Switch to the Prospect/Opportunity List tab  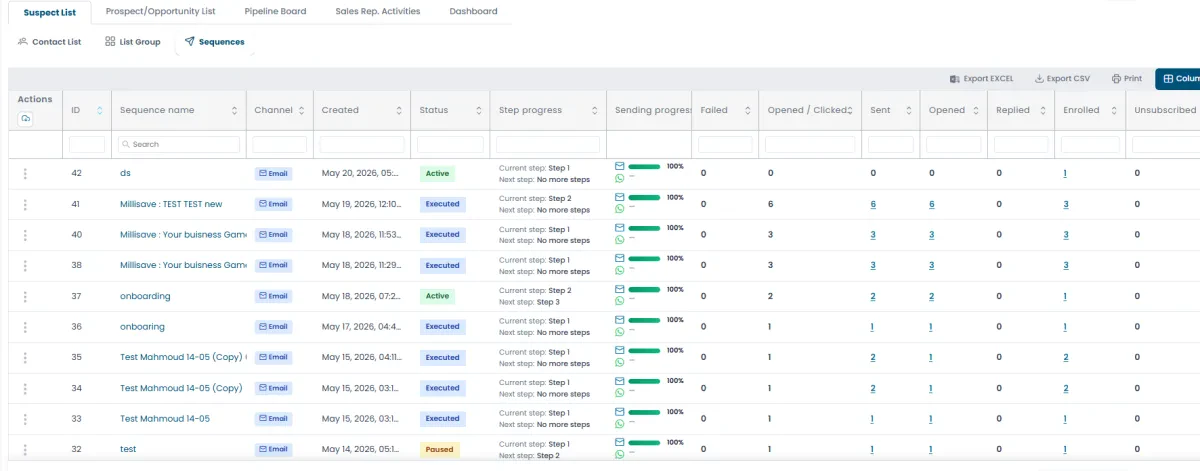point(160,12)
